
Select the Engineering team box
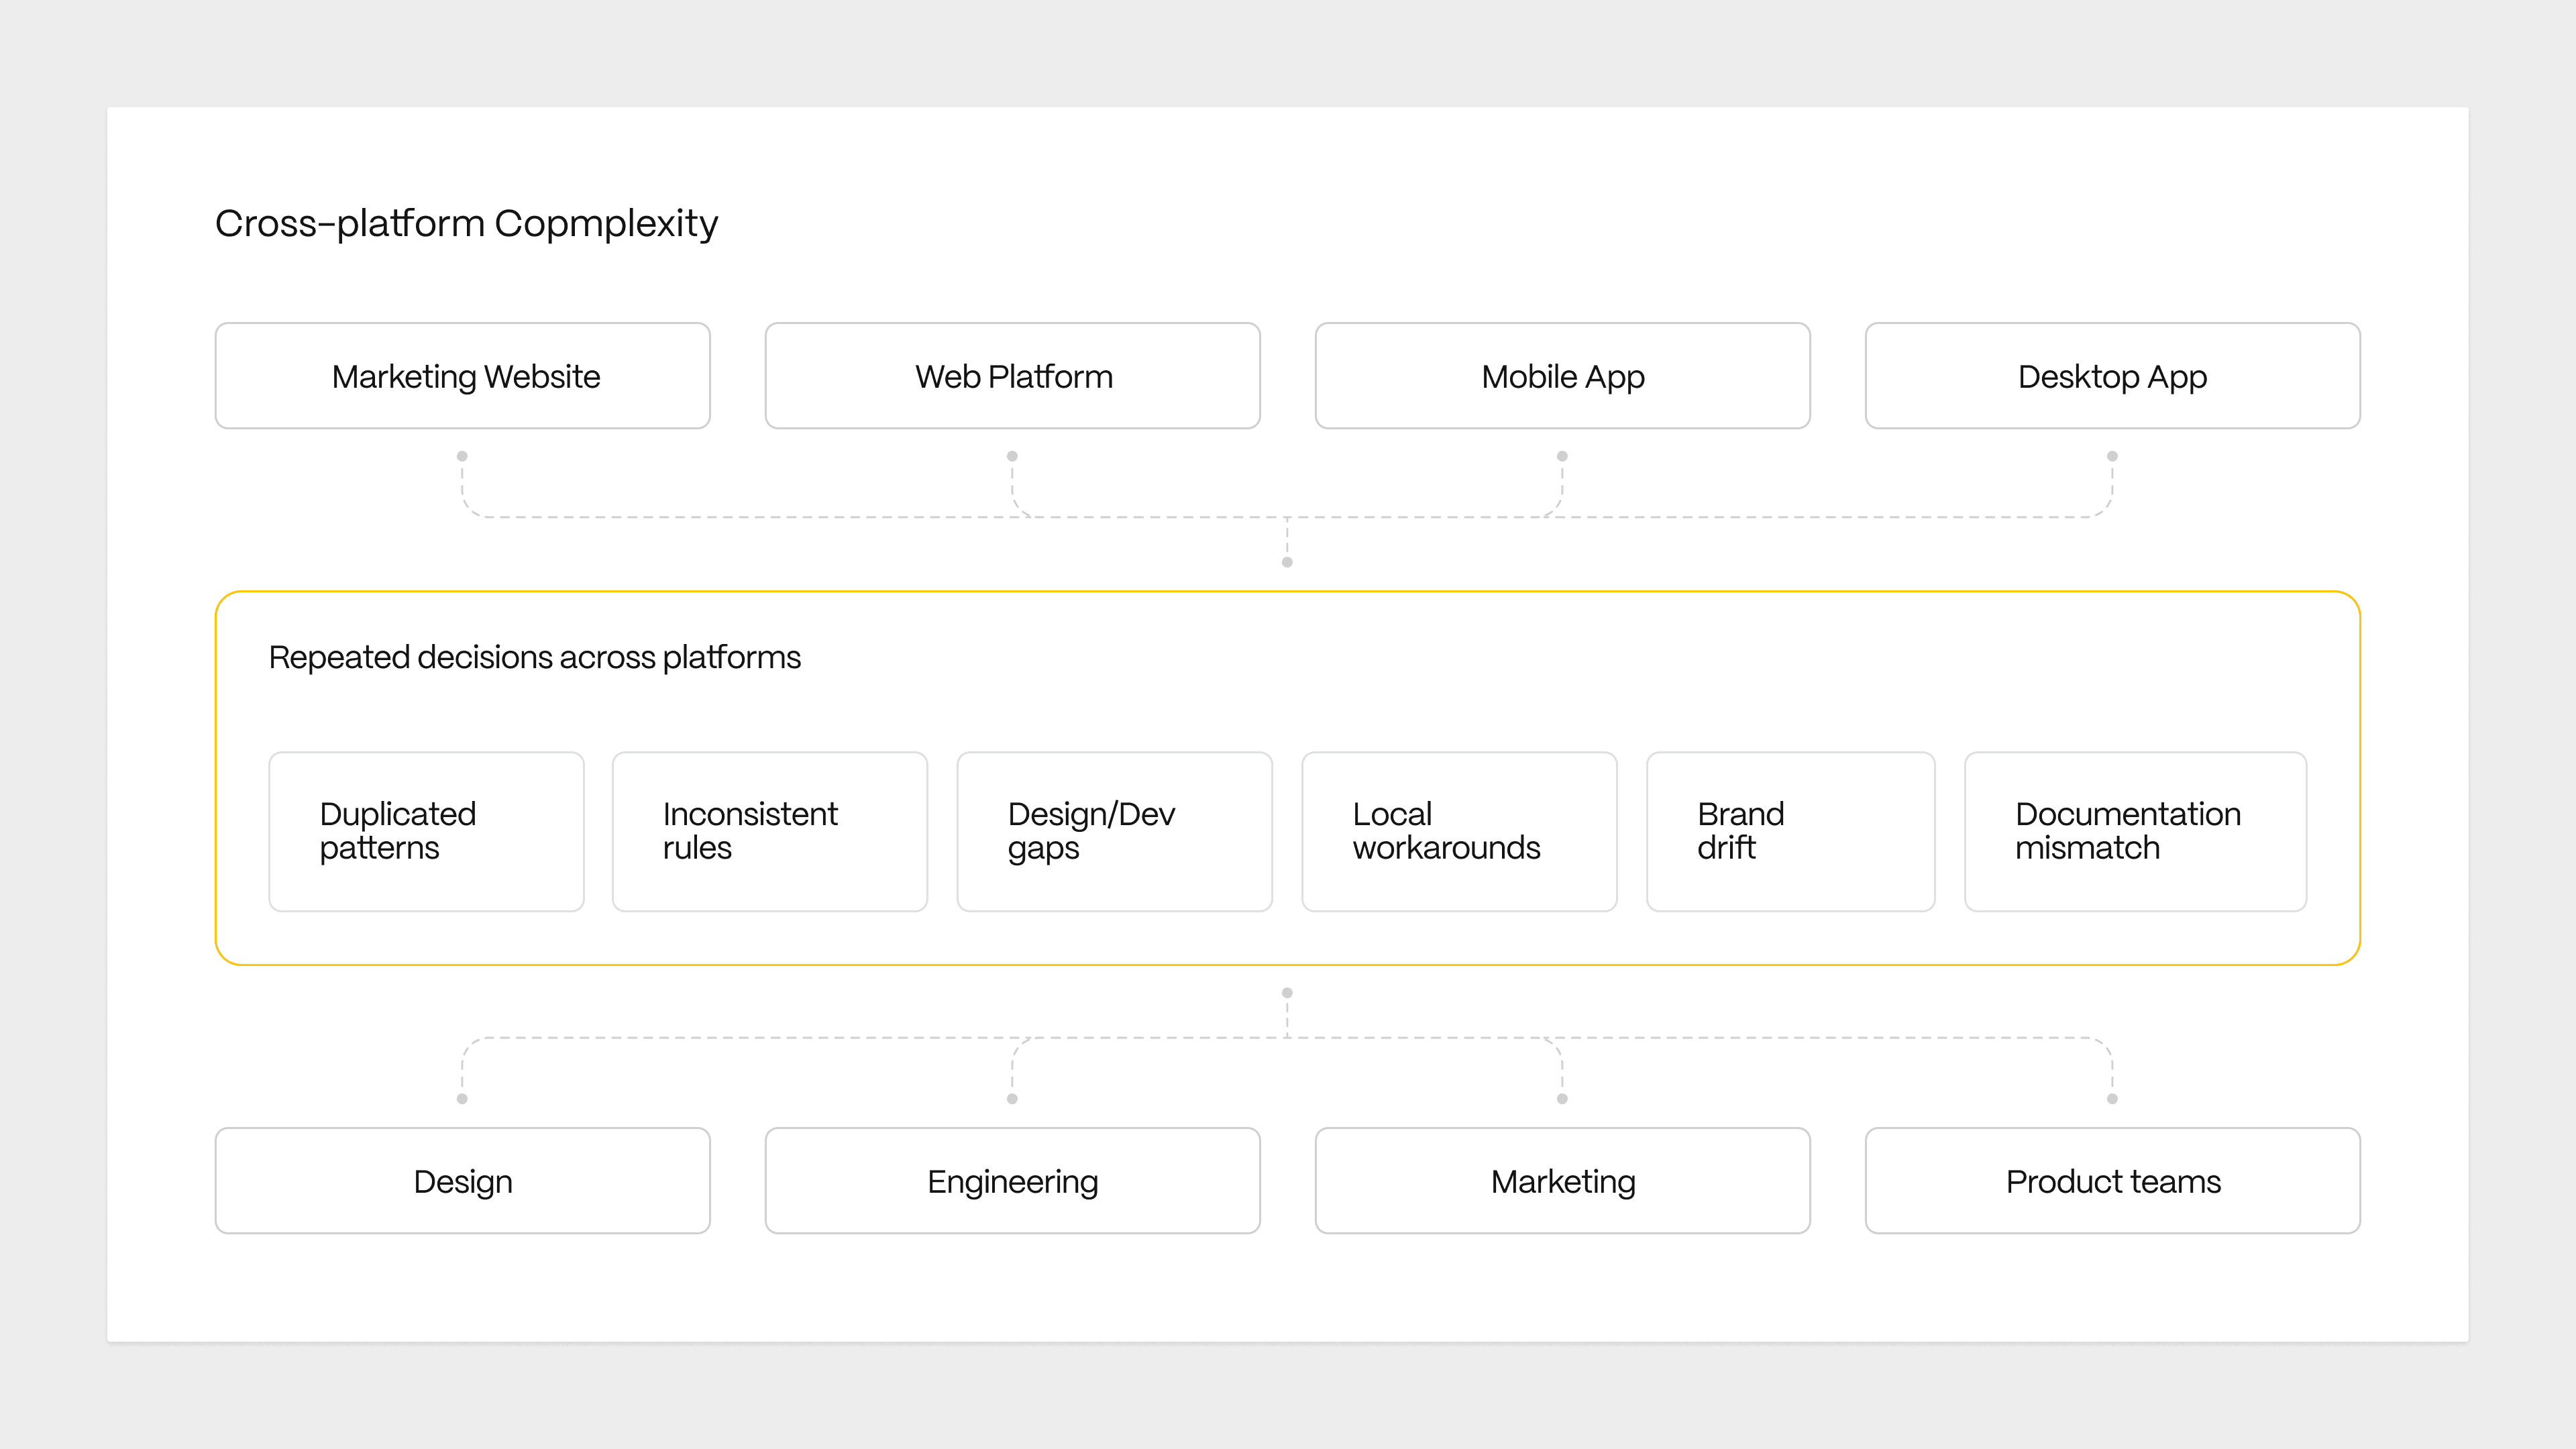(1012, 1181)
